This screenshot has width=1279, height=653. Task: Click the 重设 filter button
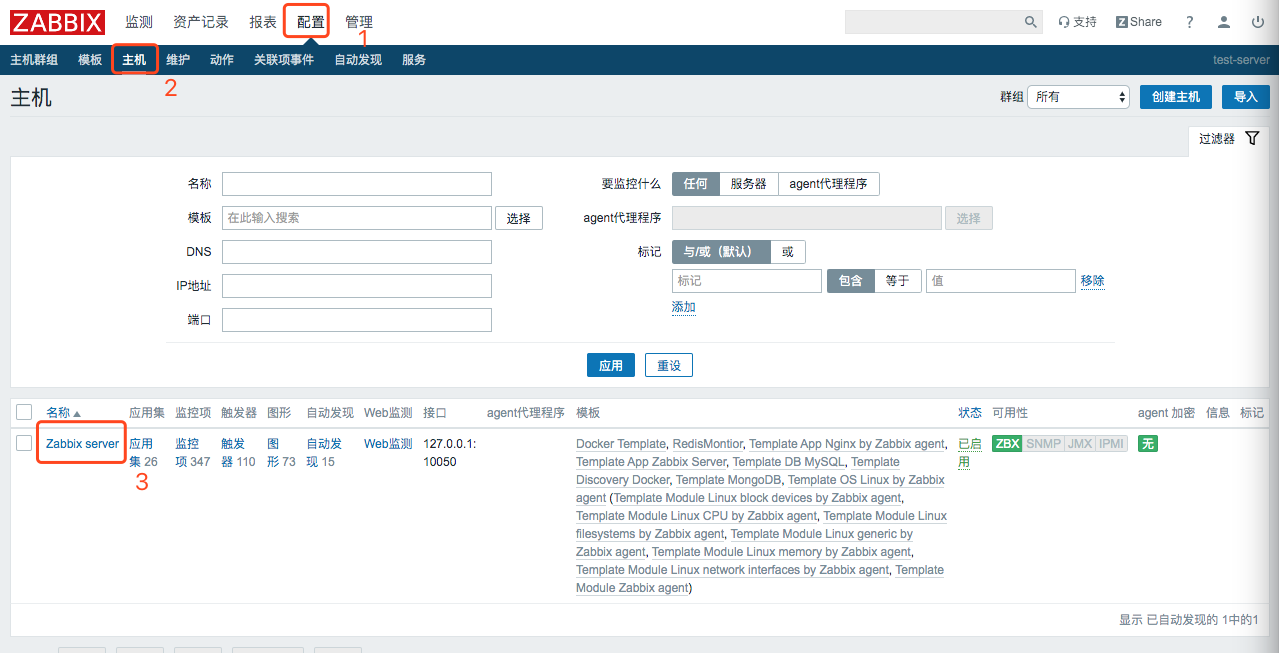(669, 366)
